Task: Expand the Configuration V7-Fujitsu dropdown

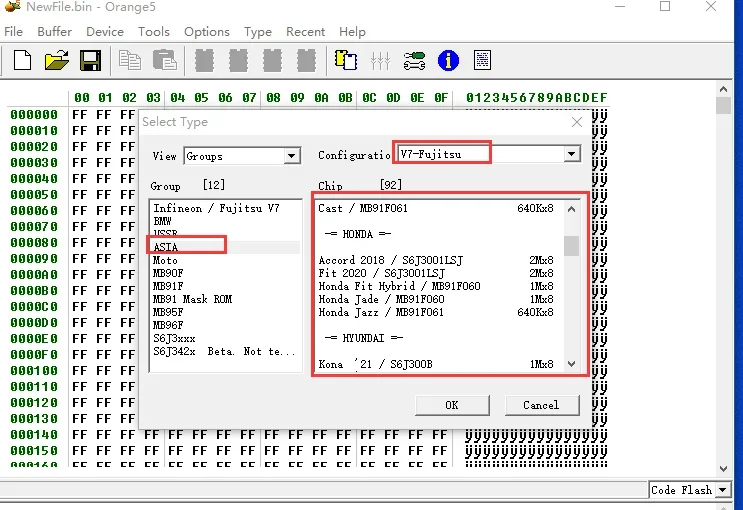Action: 571,154
